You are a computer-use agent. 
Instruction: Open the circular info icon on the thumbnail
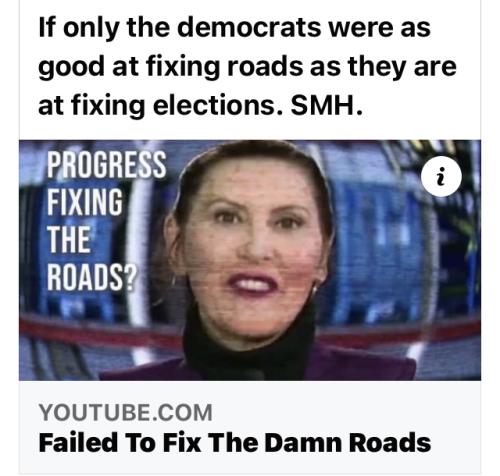441,176
